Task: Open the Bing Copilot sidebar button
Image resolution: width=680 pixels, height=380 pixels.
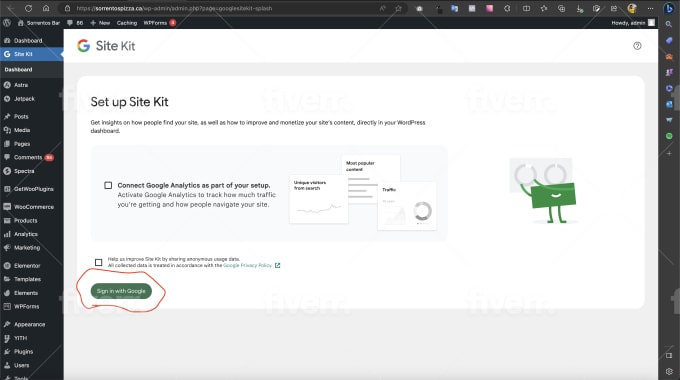Action: (669, 8)
